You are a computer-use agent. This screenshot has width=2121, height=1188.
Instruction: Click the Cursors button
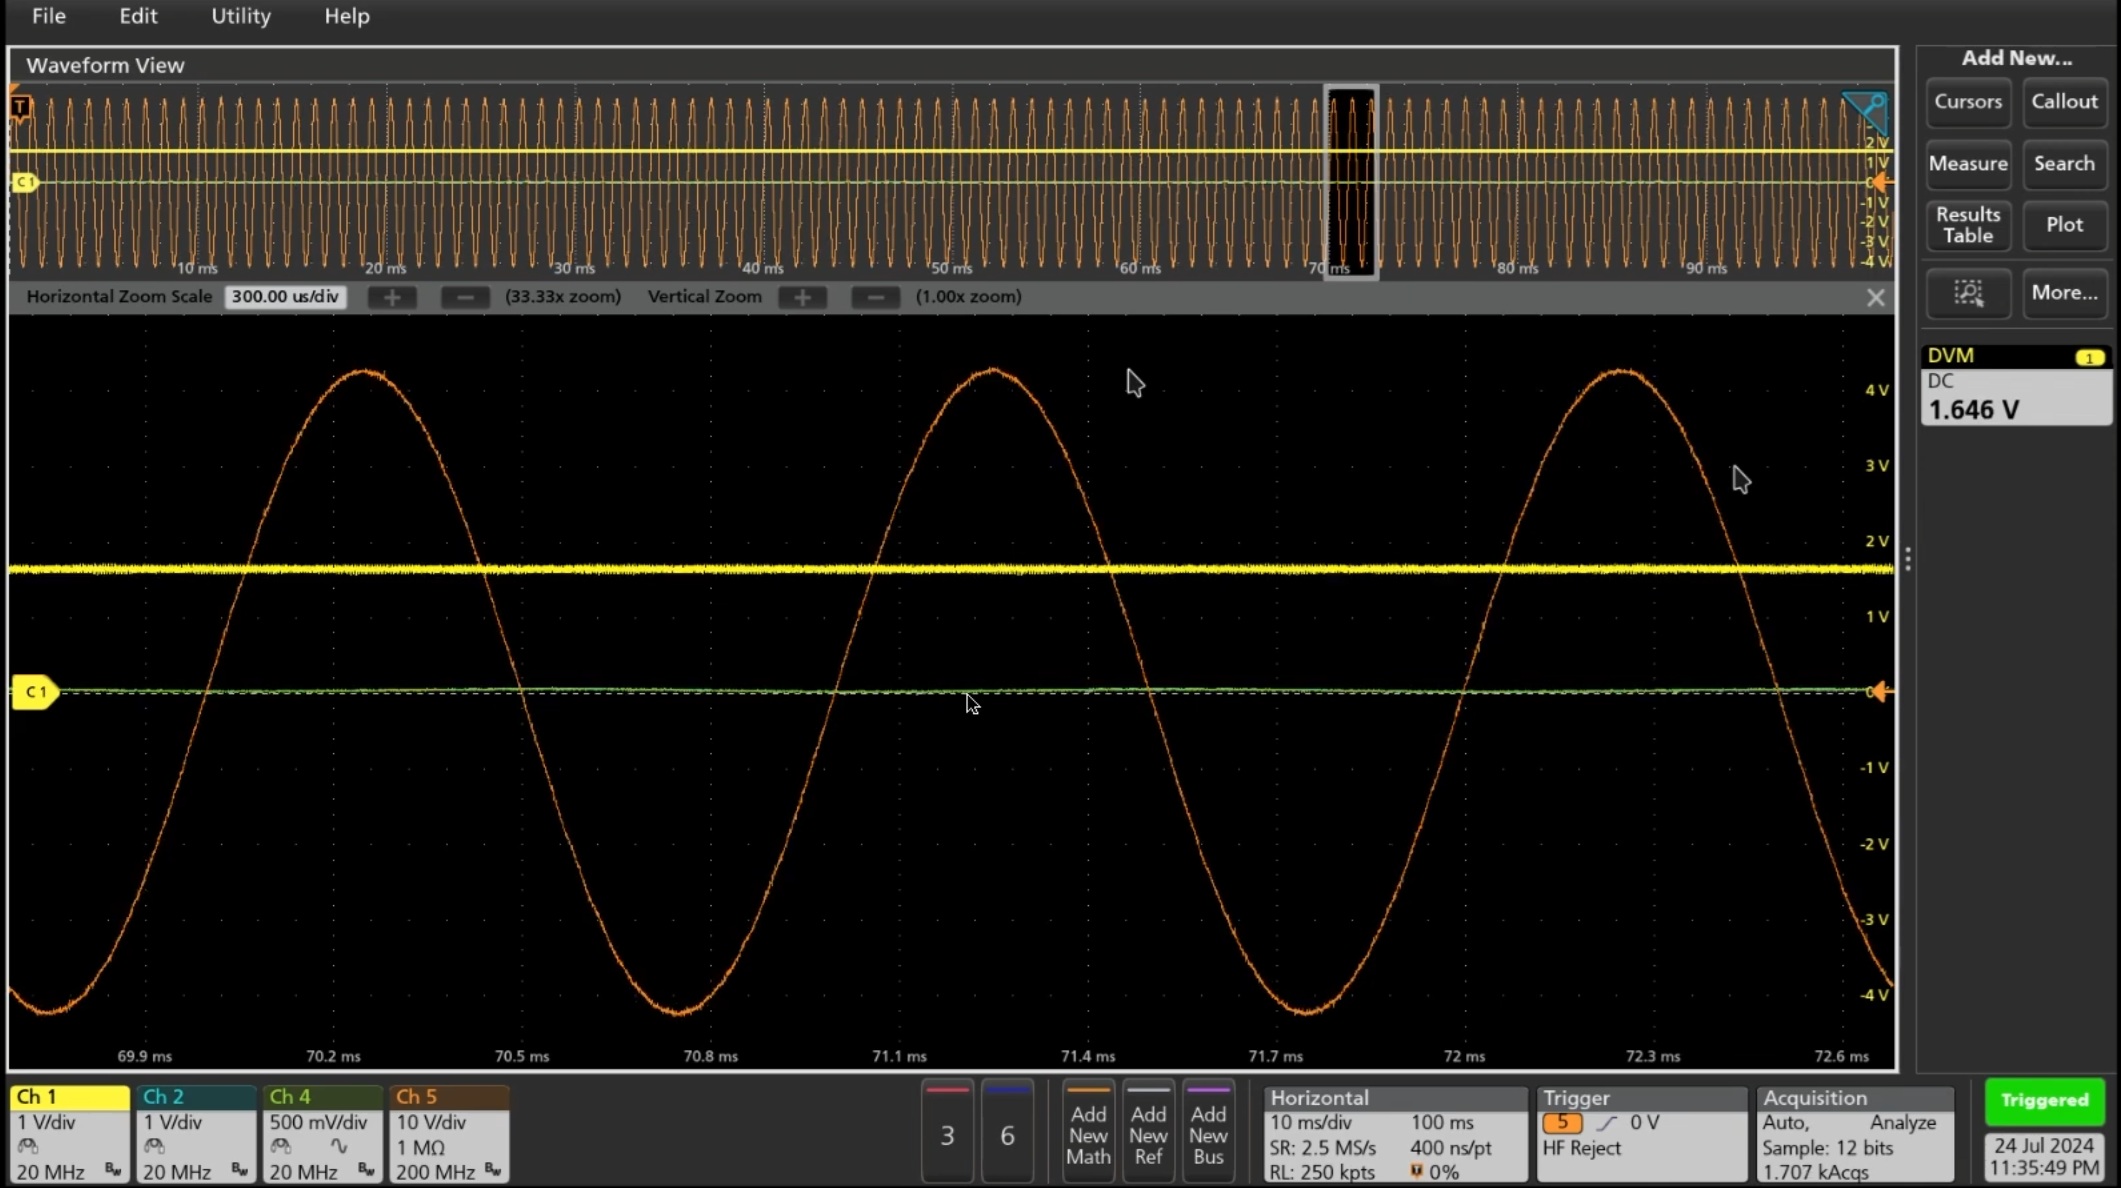(1967, 102)
